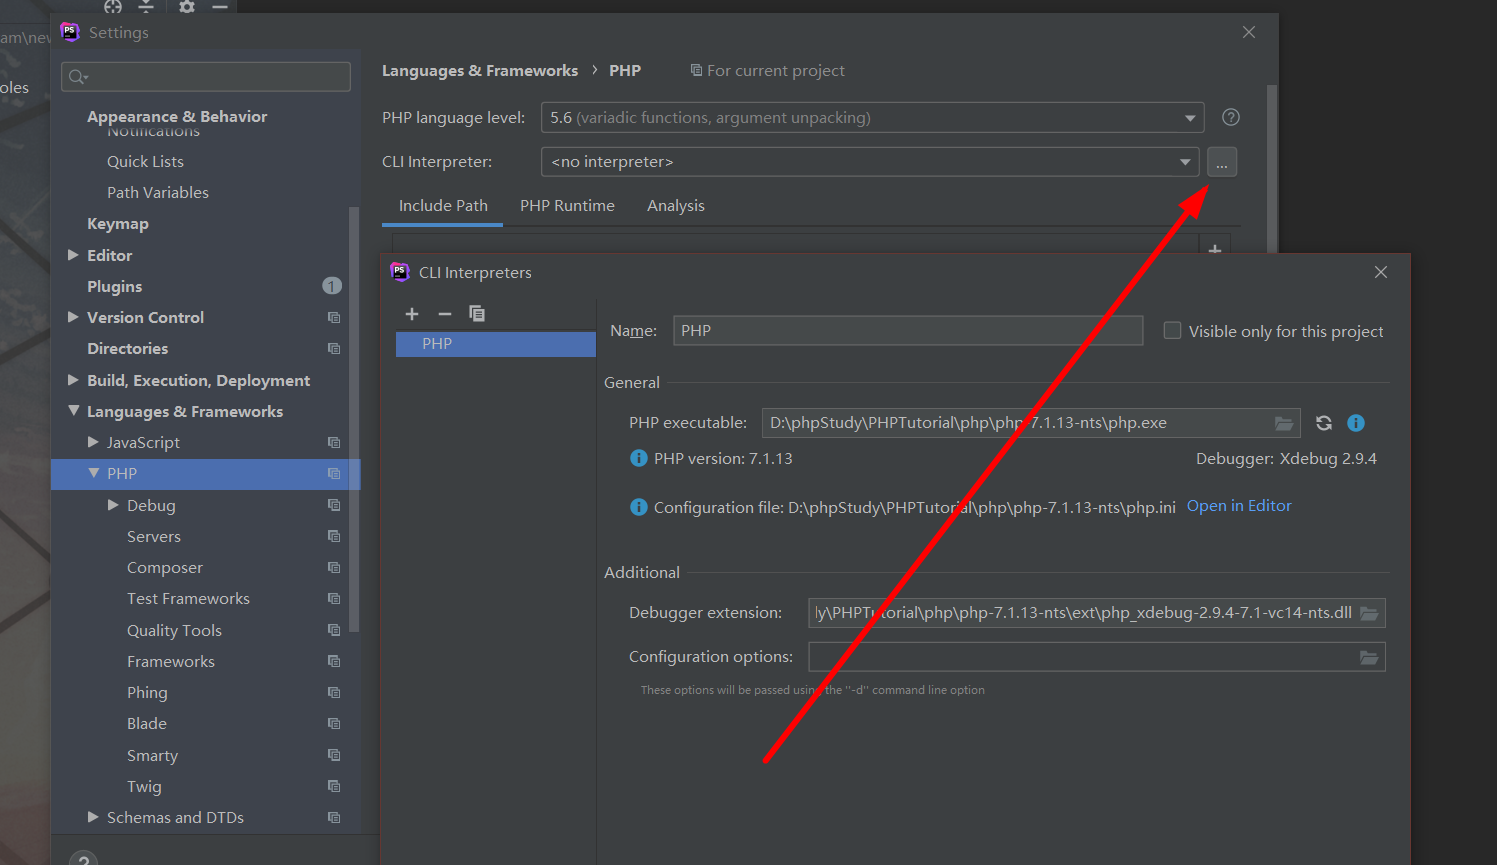Viewport: 1497px width, 865px height.
Task: Open Smarty settings page
Action: 152,756
